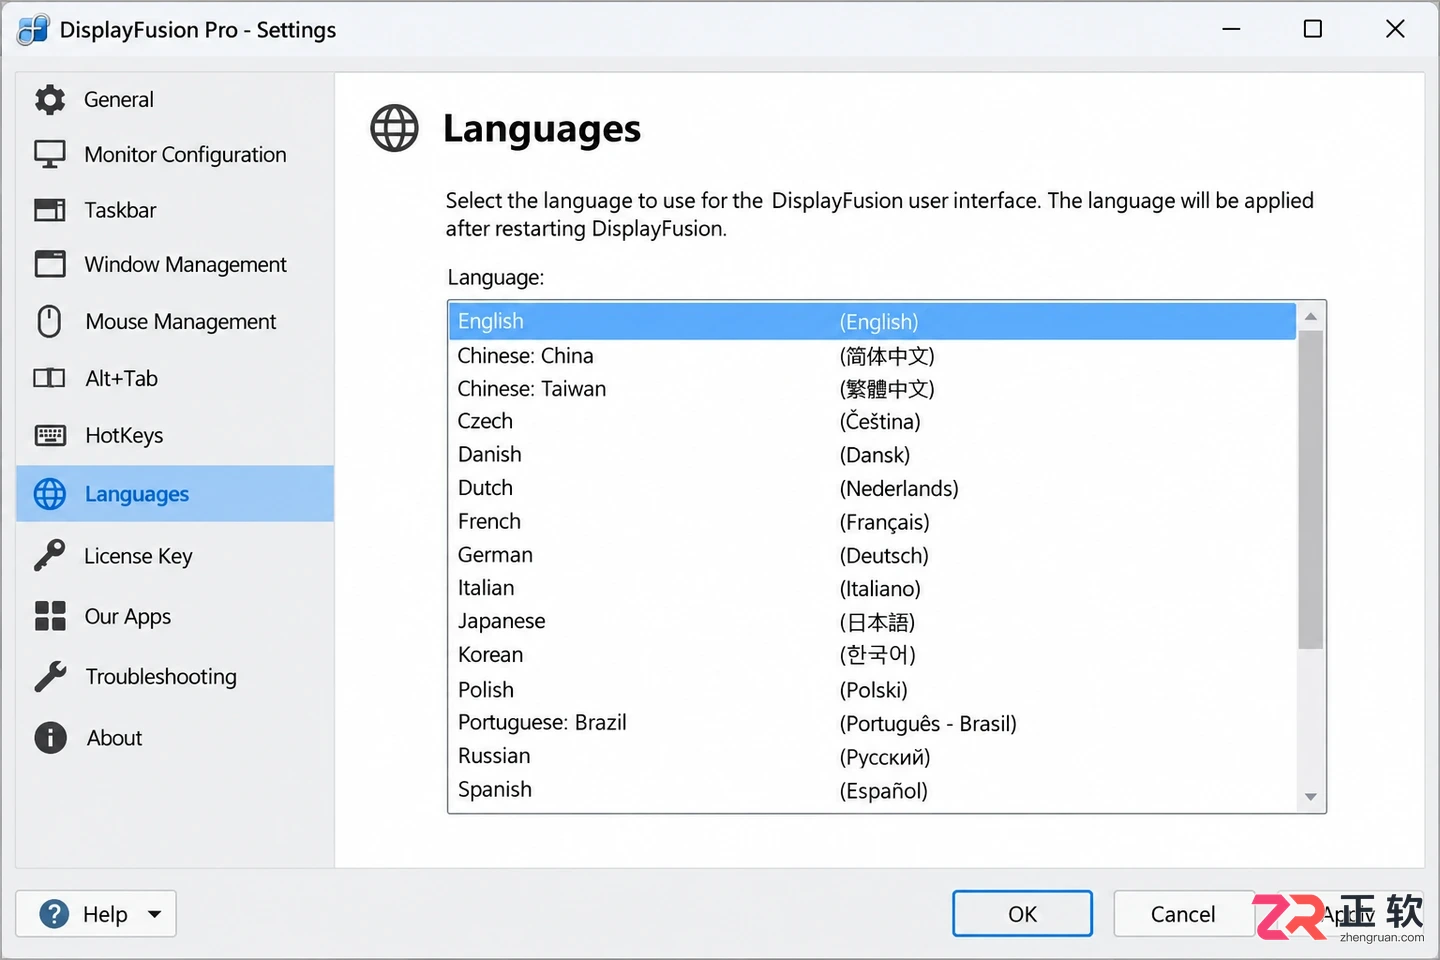Click the language list scrollbar thumb
This screenshot has width=1440, height=960.
[x=1310, y=489]
